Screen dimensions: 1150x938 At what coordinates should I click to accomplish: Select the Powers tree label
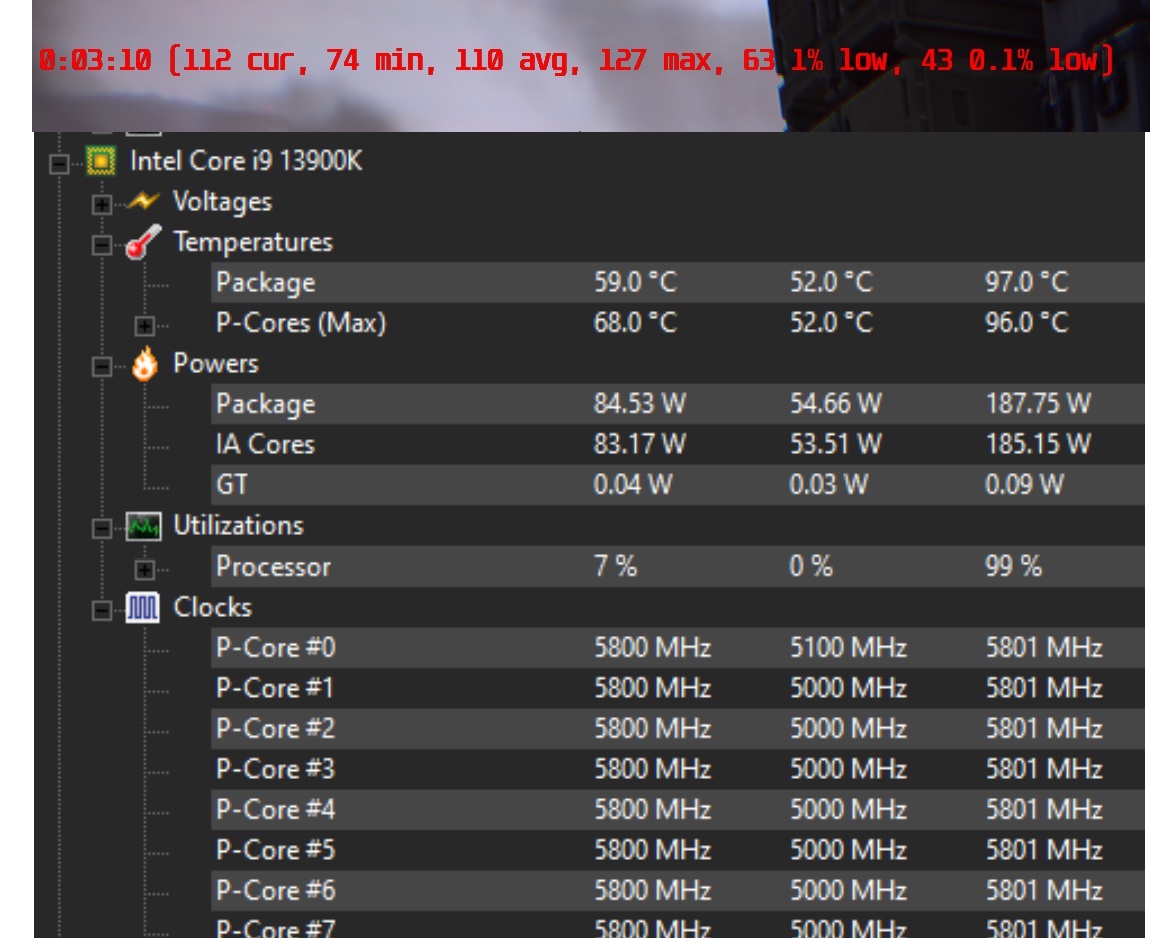pyautogui.click(x=216, y=364)
